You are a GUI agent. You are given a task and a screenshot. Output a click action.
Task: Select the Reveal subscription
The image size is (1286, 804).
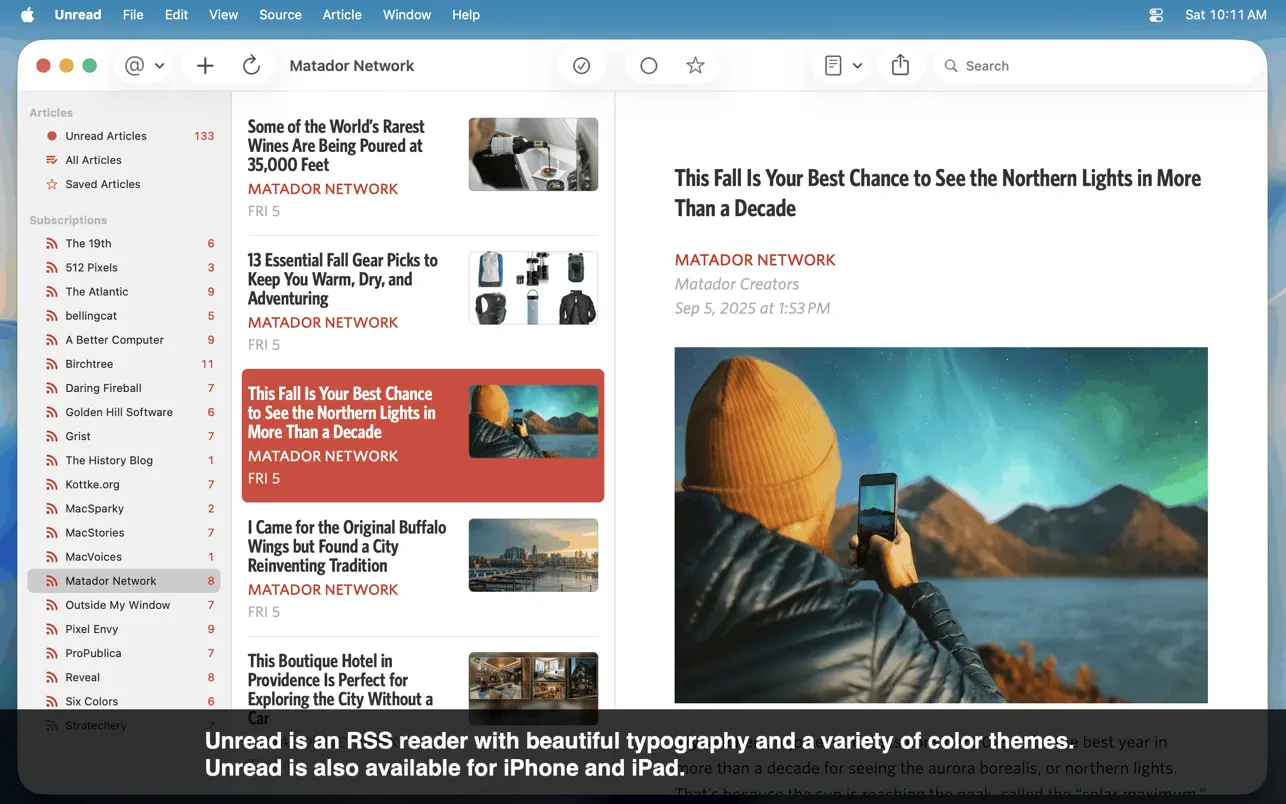click(x=124, y=677)
